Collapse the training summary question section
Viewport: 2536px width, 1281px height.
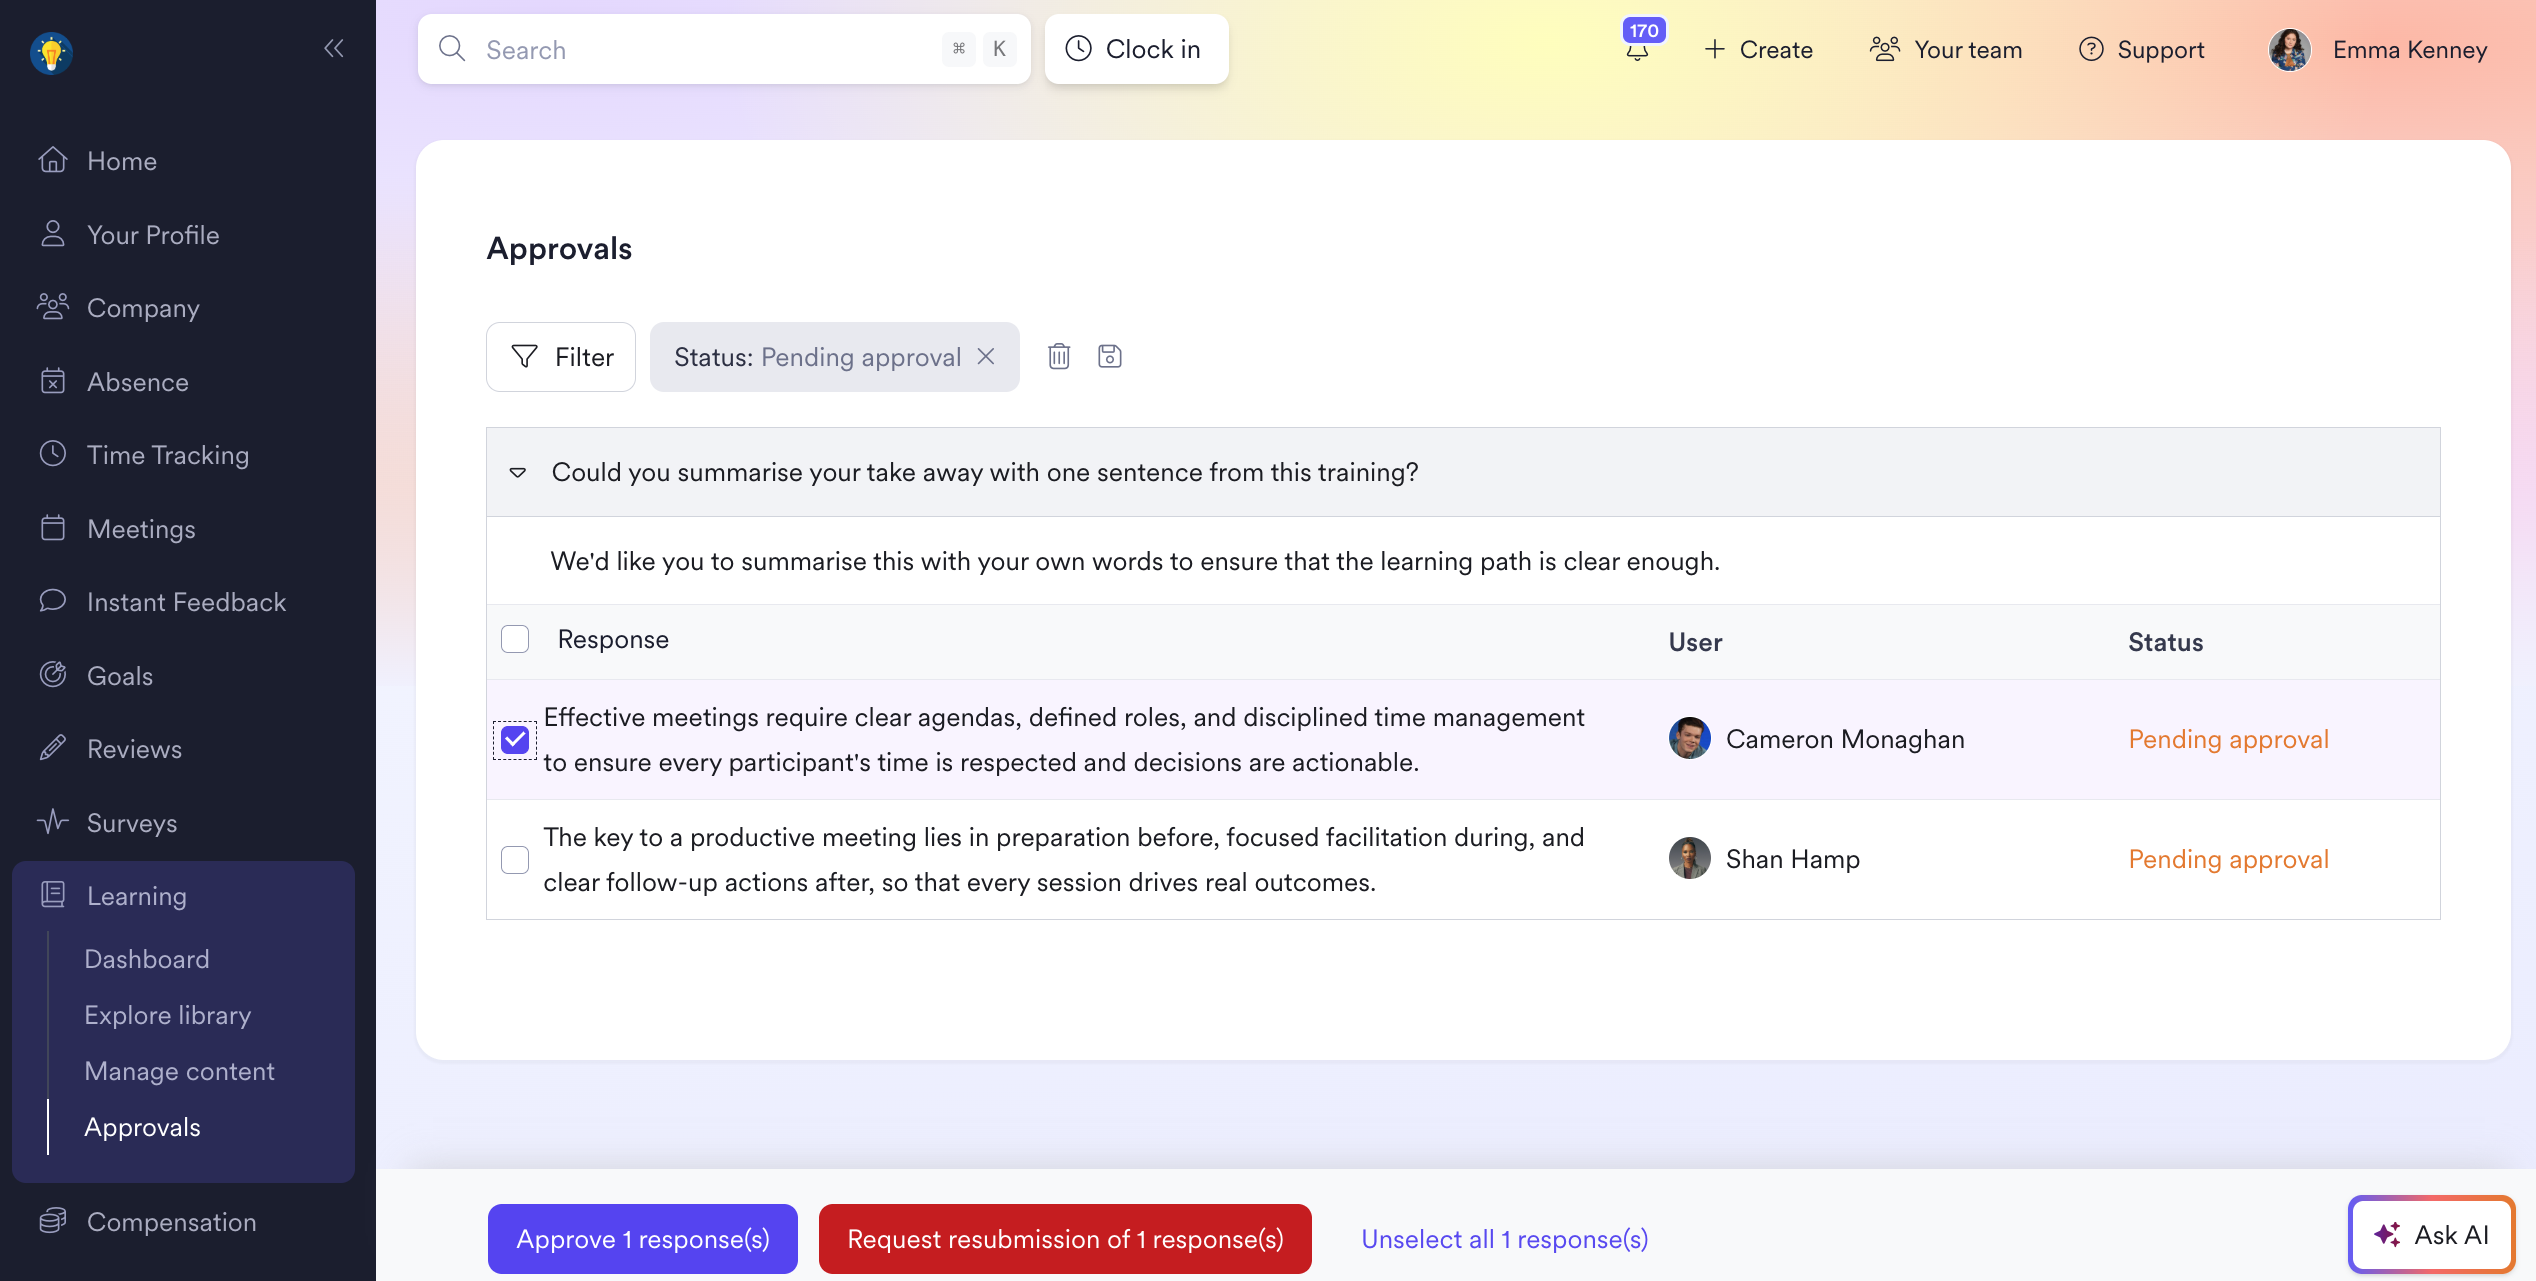coord(518,472)
